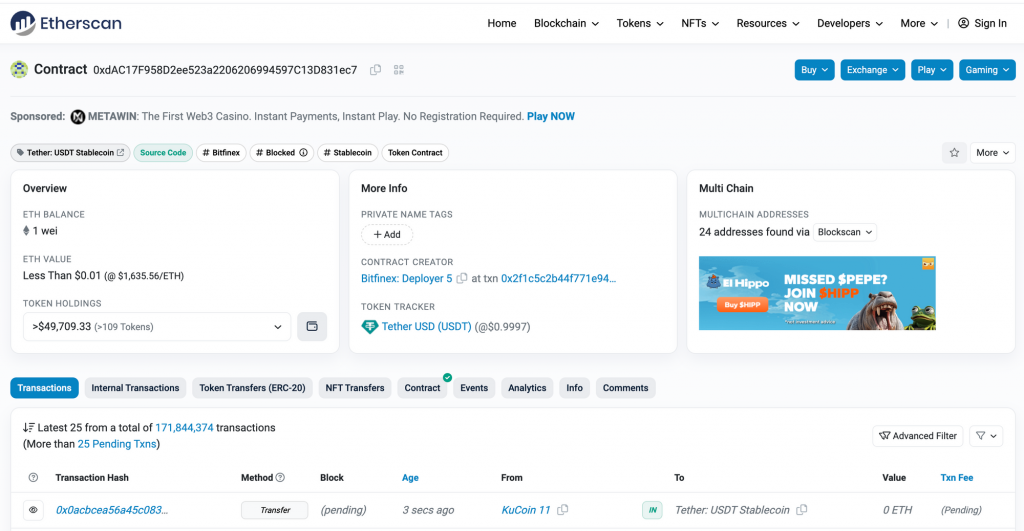Click the Method column help icon
The image size is (1024, 531).
click(280, 477)
